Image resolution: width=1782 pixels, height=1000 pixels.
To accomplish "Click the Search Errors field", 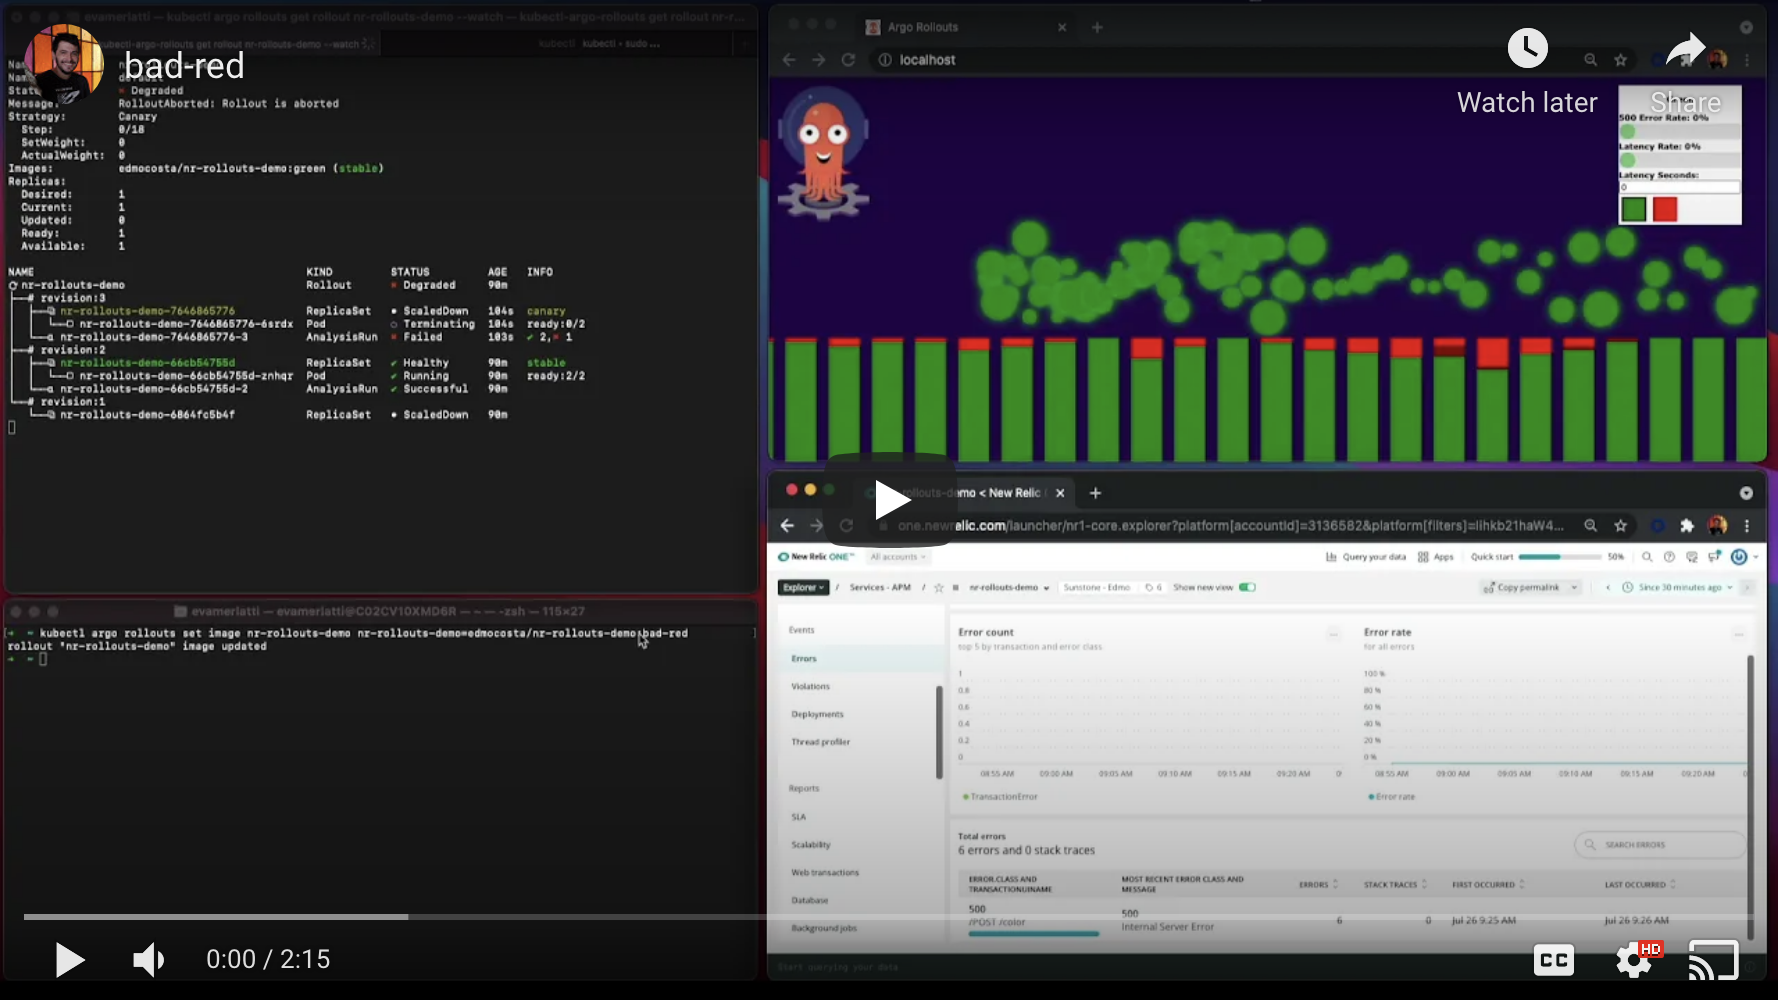I will [x=1660, y=845].
